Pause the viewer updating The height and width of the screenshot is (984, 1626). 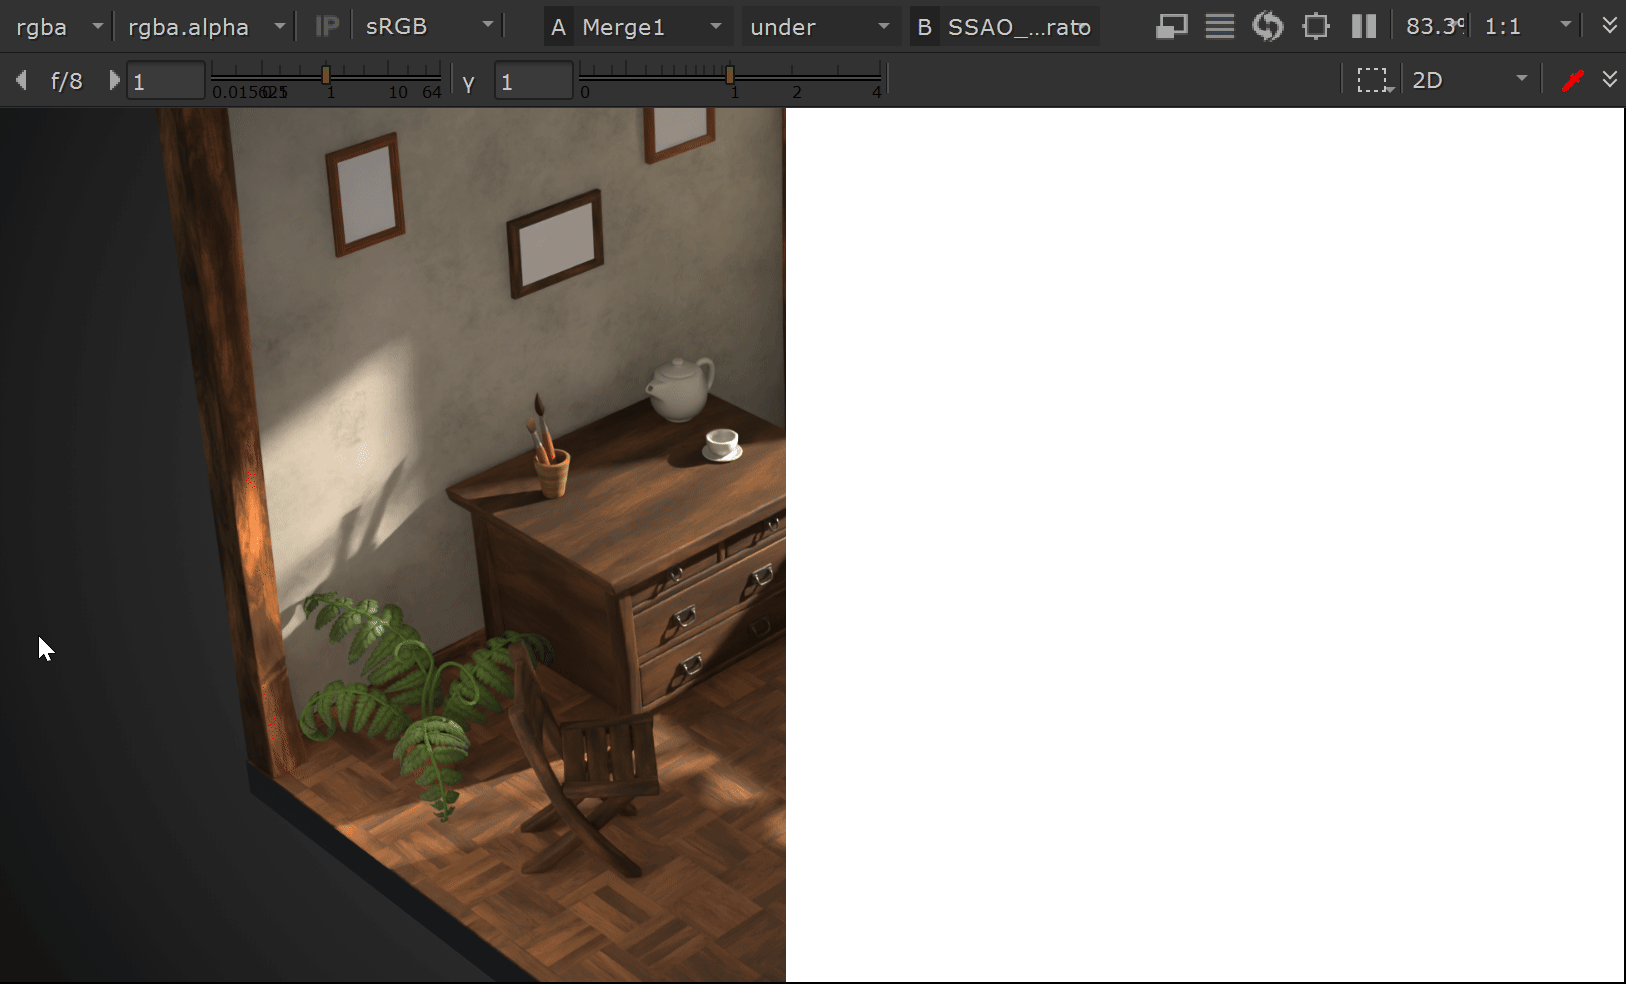coord(1363,26)
